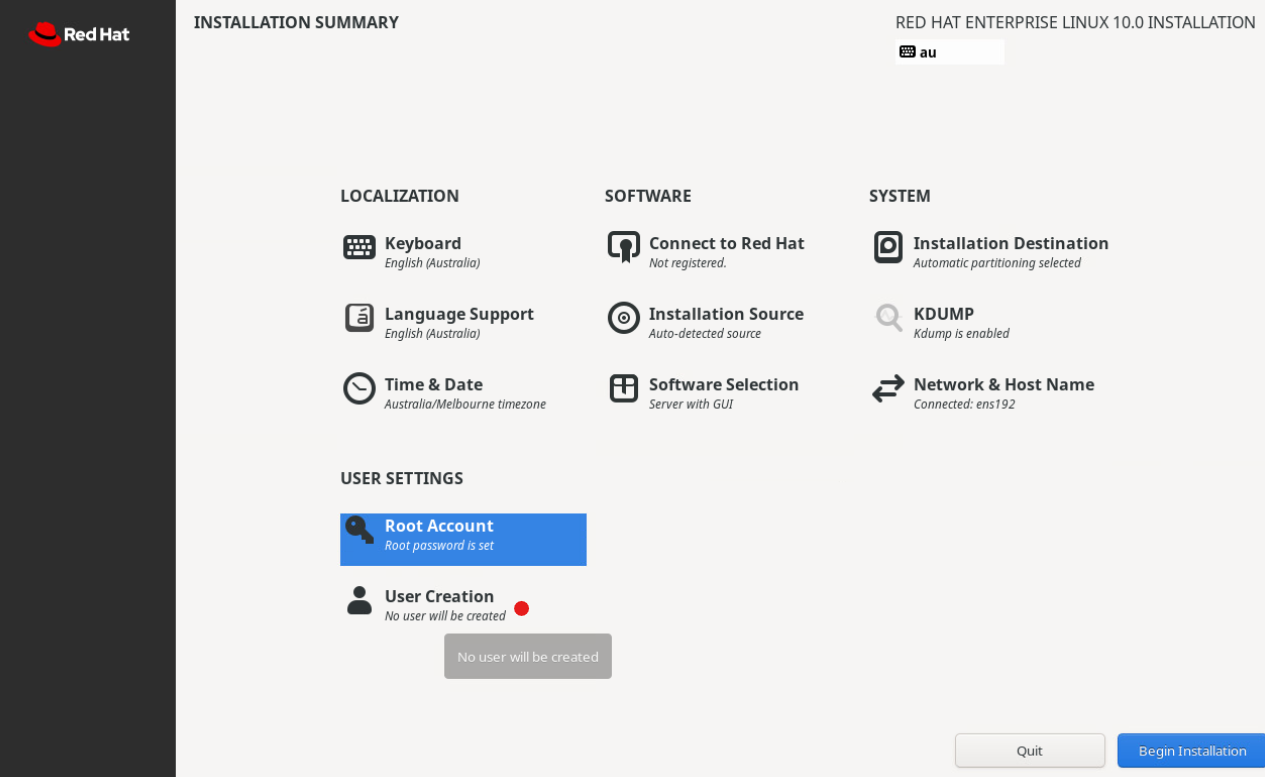
Task: Open the Network & Host Name arrows icon
Action: point(888,388)
